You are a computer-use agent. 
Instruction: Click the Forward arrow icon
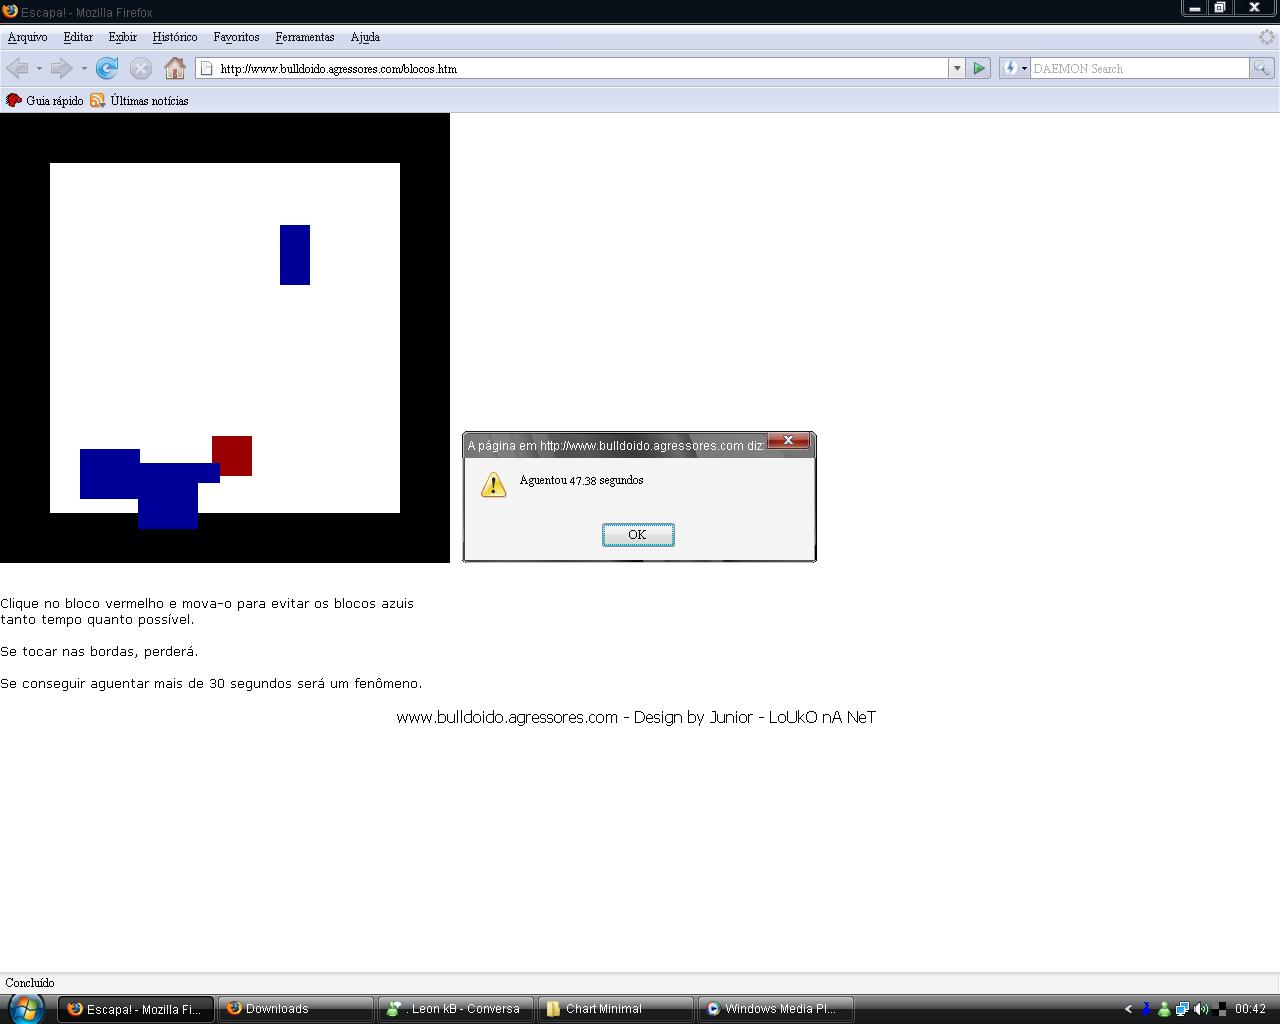point(61,68)
